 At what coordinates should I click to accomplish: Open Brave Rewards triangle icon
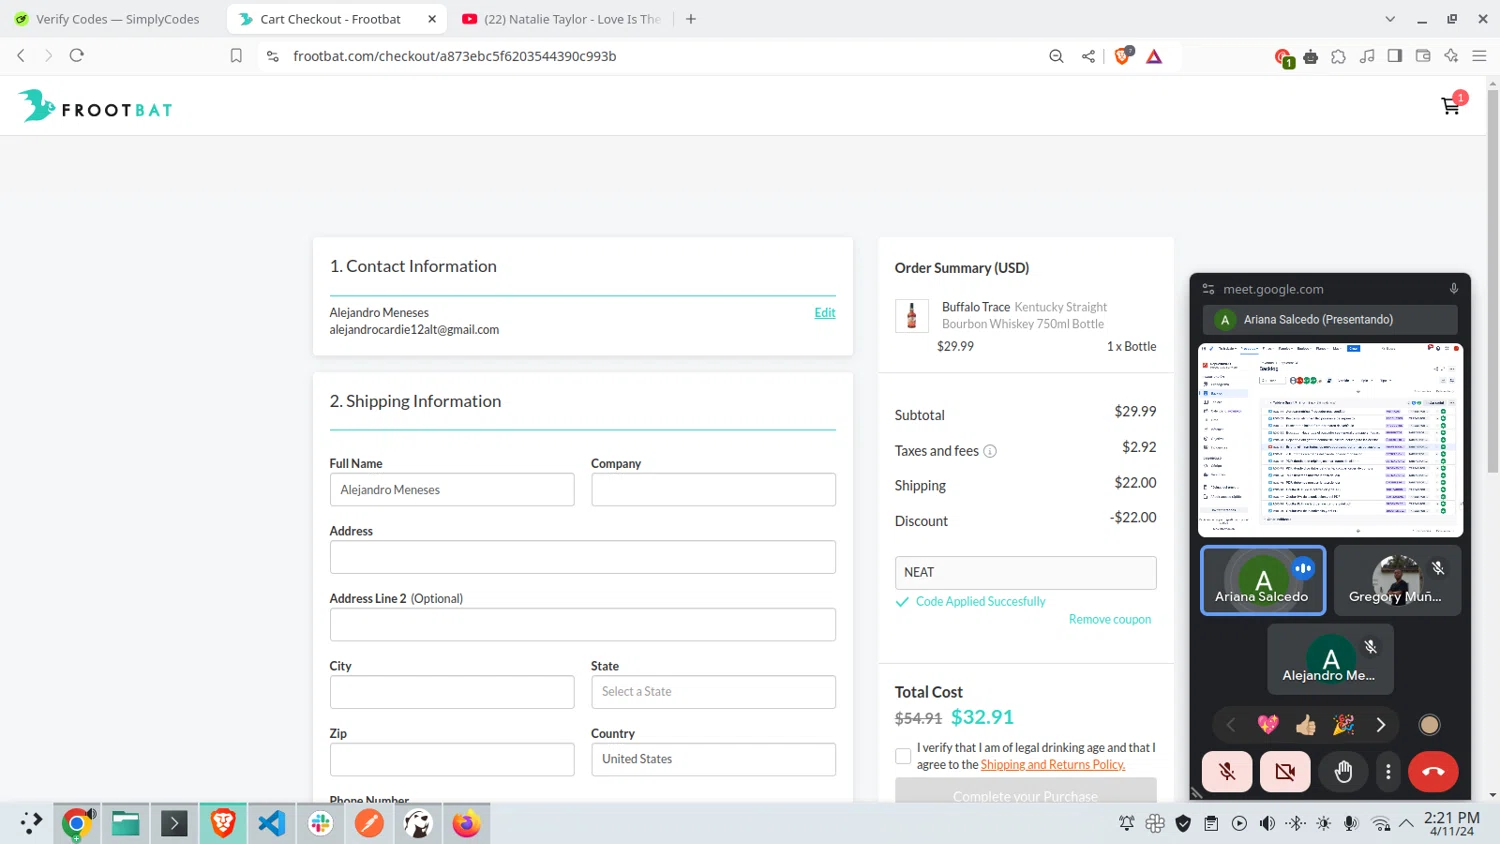[1154, 57]
